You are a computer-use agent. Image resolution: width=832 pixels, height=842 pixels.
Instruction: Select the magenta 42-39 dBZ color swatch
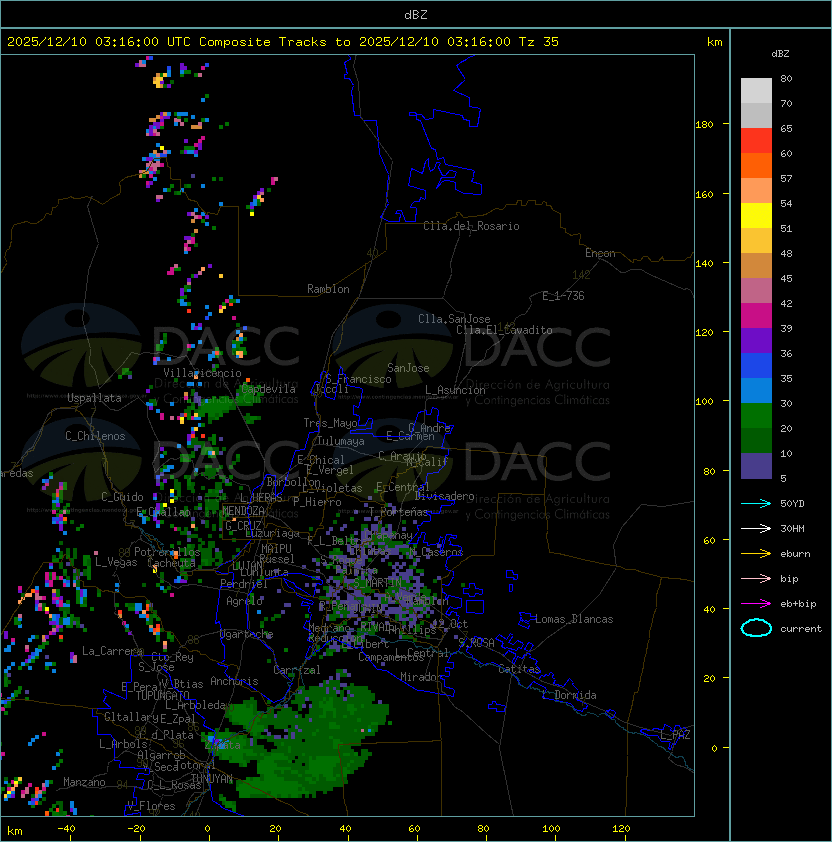point(756,316)
